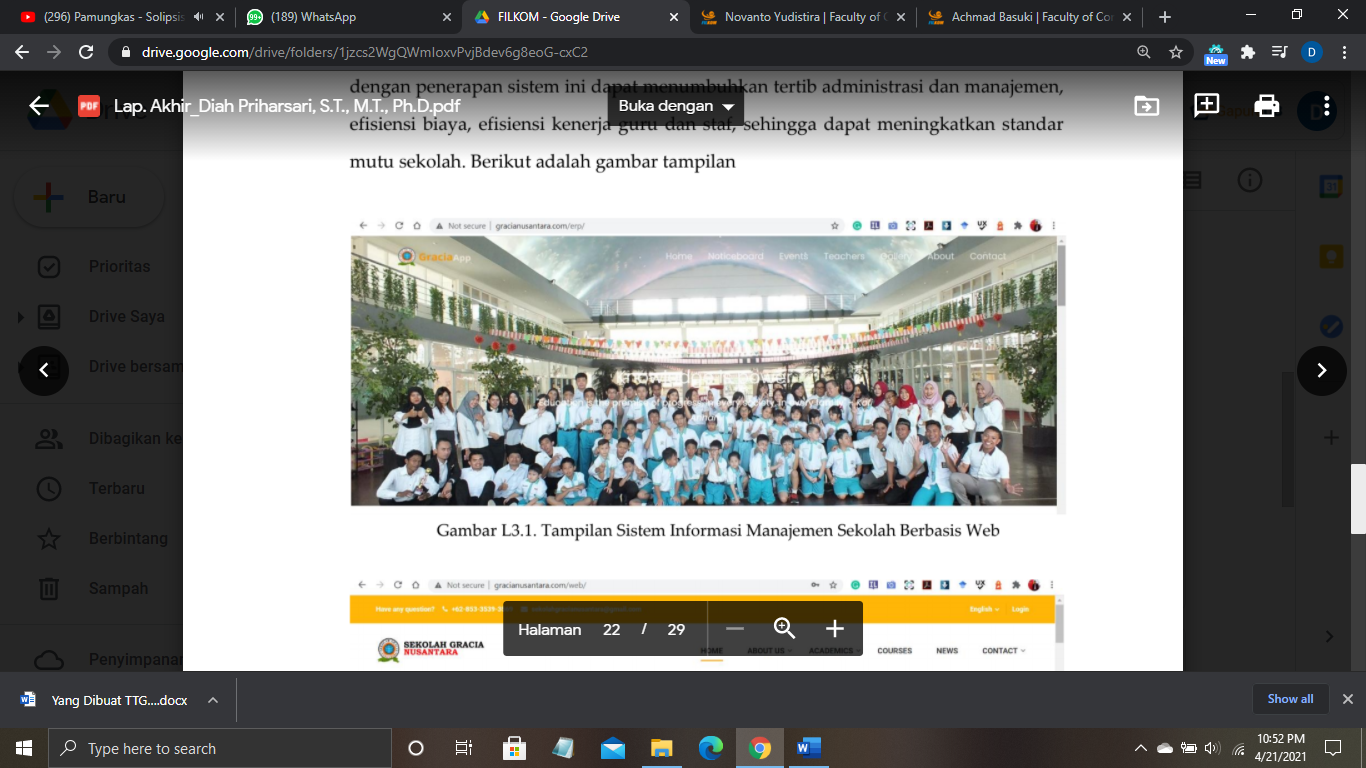The image size is (1366, 768).
Task: Click the red PDF file icon
Action: (89, 106)
